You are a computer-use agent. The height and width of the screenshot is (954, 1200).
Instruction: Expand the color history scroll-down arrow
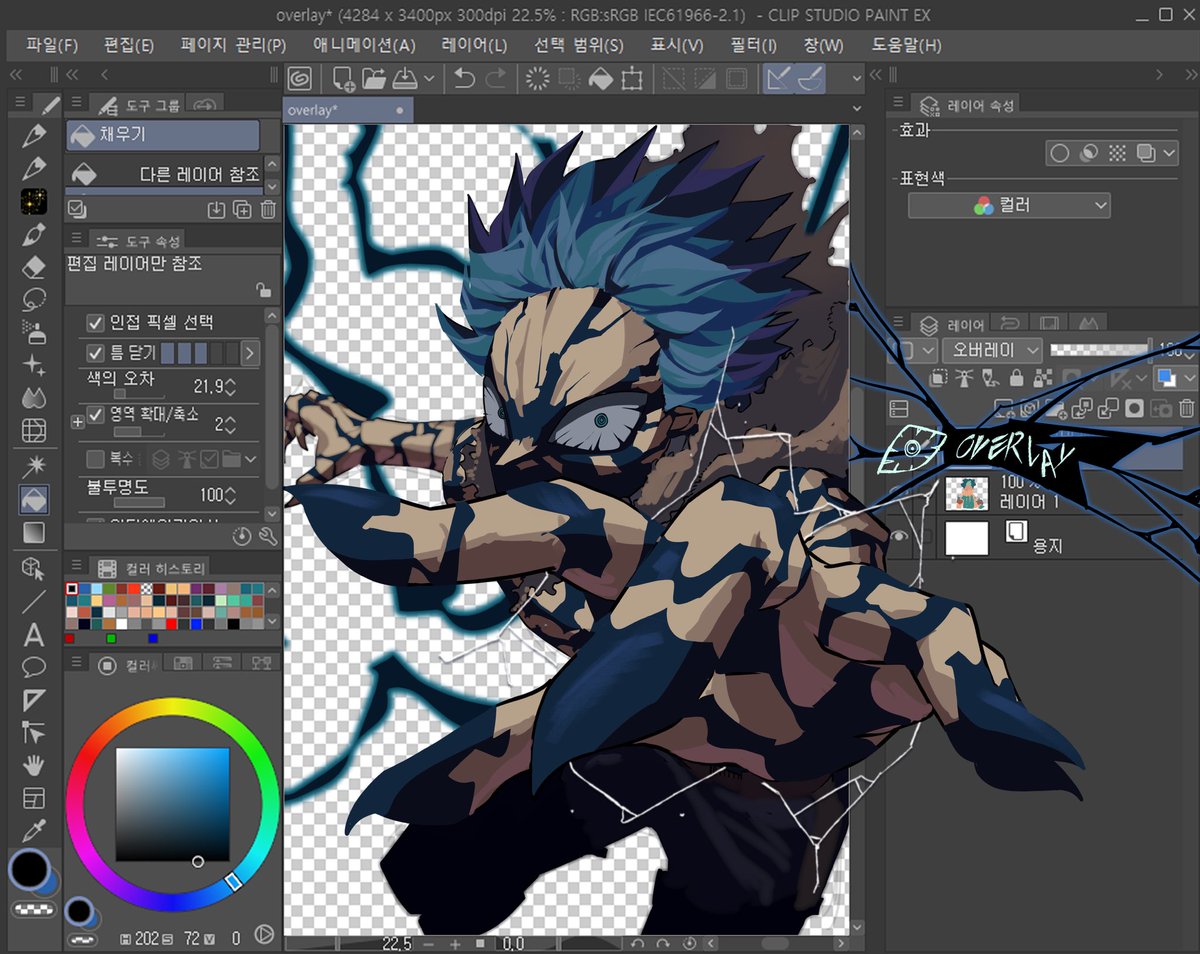(273, 622)
